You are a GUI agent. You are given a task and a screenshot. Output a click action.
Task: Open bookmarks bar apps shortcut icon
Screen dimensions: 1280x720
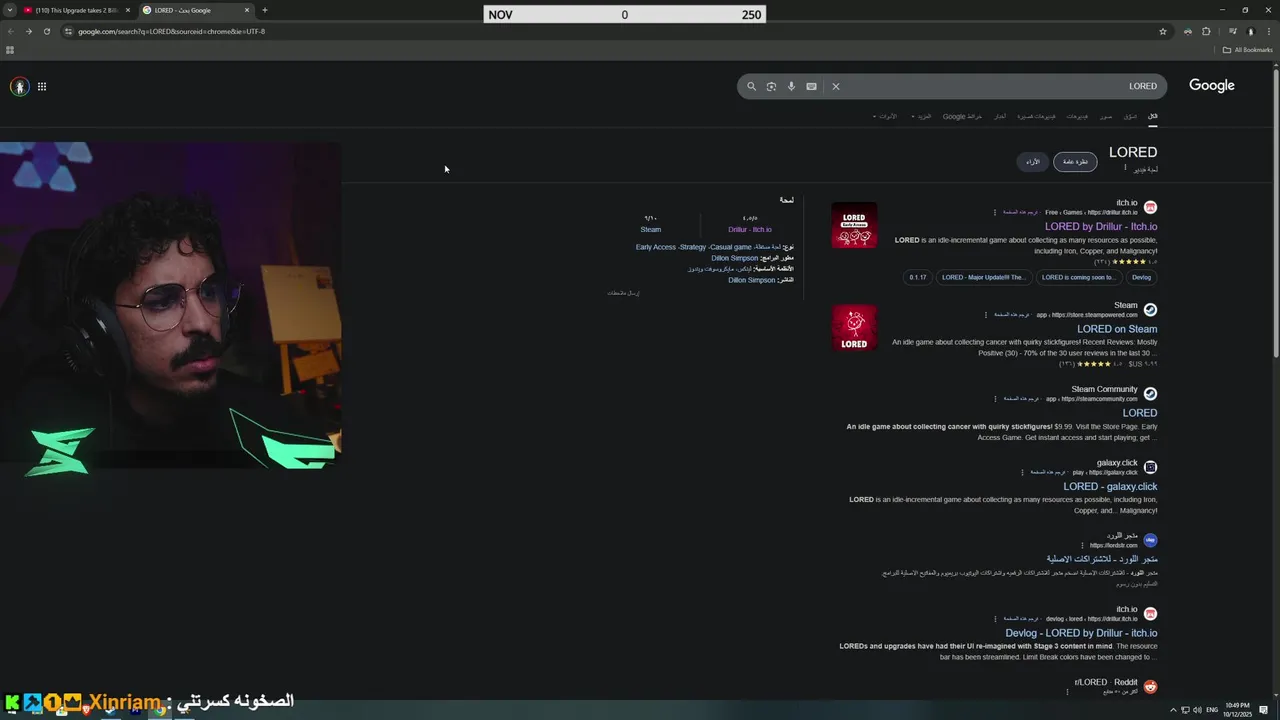(x=10, y=50)
